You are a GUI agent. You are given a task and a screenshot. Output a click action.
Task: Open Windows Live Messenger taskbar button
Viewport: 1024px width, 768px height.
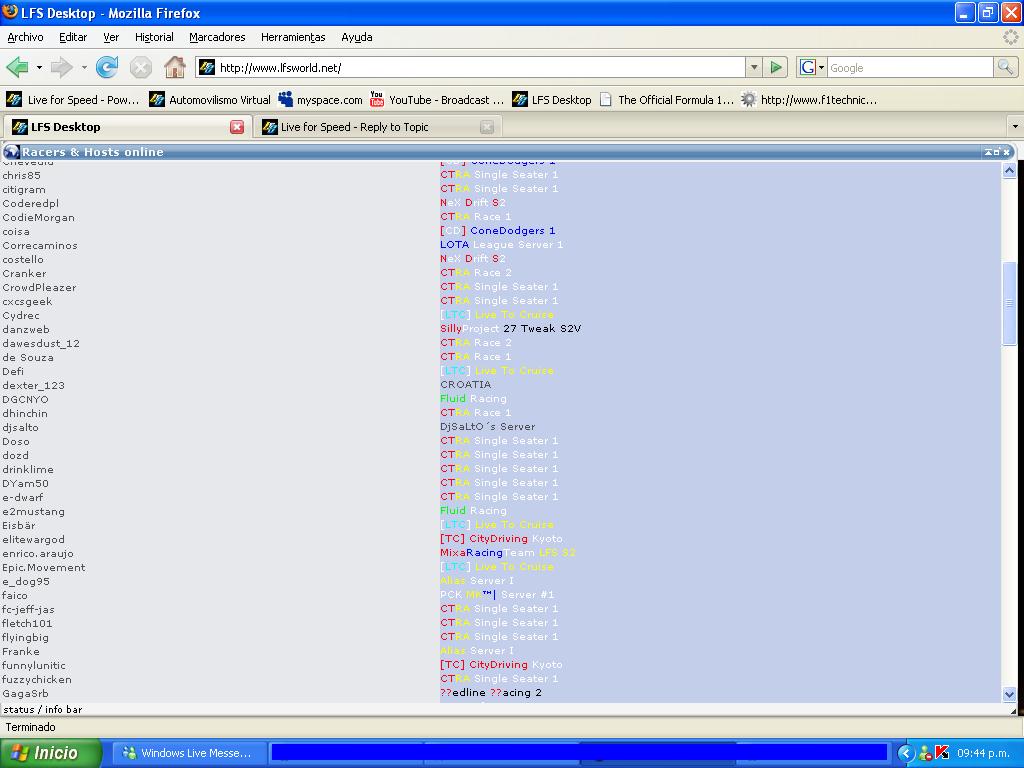coord(188,753)
